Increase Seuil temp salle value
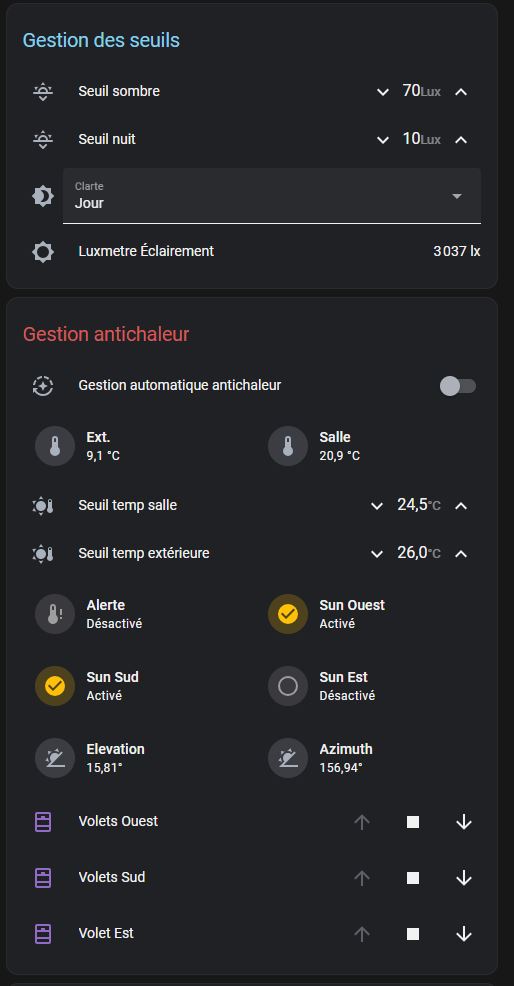Image resolution: width=514 pixels, height=986 pixels. click(x=461, y=506)
